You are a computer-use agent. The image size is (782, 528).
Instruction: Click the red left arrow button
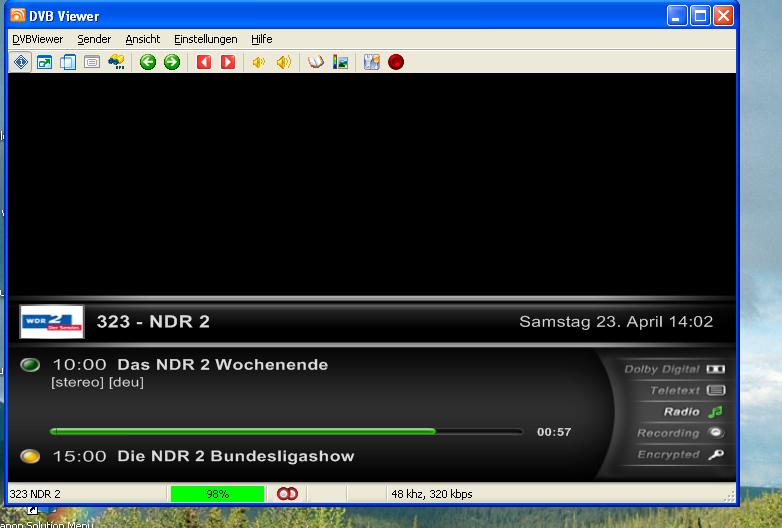203,62
